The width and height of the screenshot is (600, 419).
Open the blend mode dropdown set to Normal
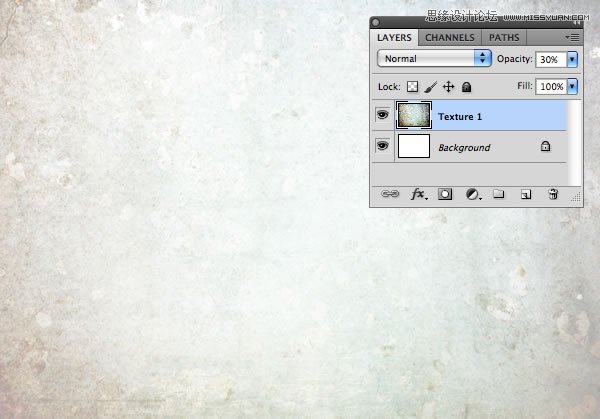(x=434, y=59)
